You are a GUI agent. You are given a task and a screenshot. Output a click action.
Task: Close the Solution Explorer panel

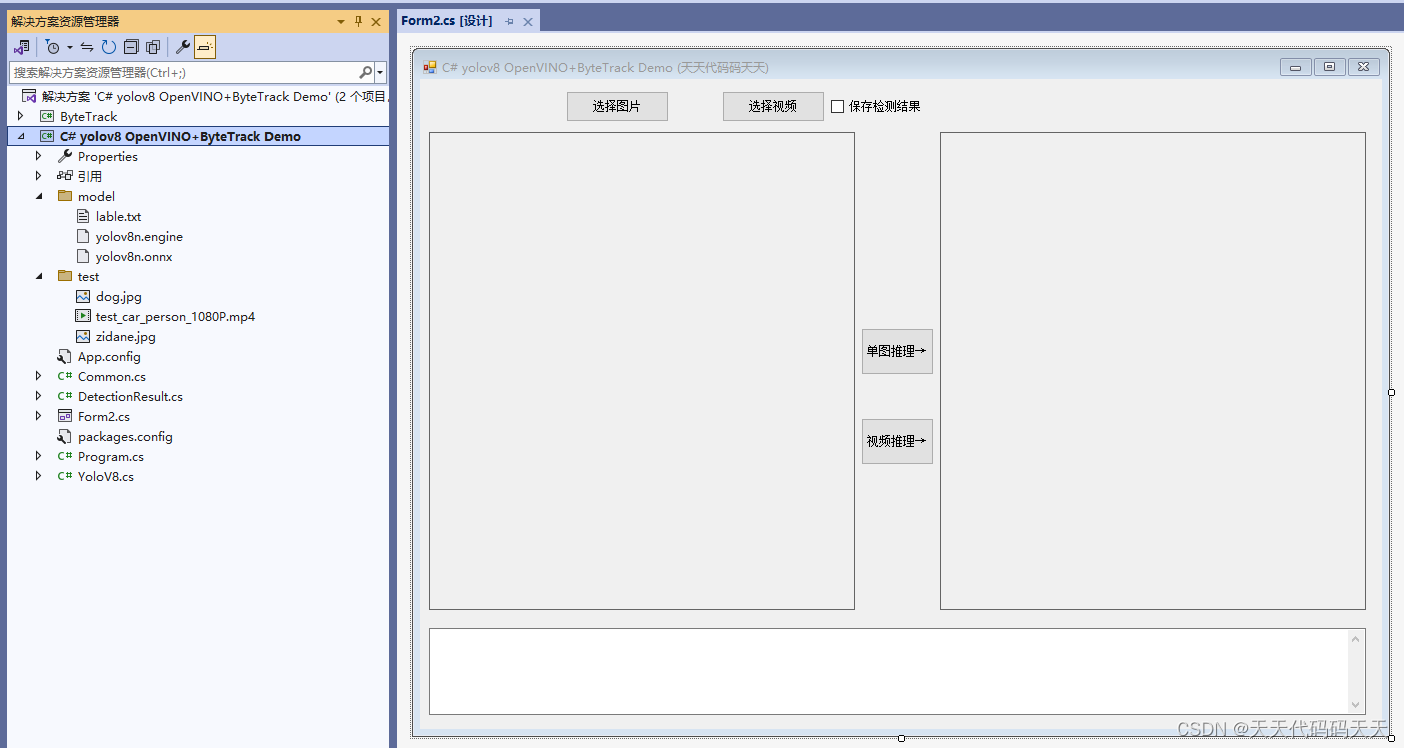coord(376,21)
